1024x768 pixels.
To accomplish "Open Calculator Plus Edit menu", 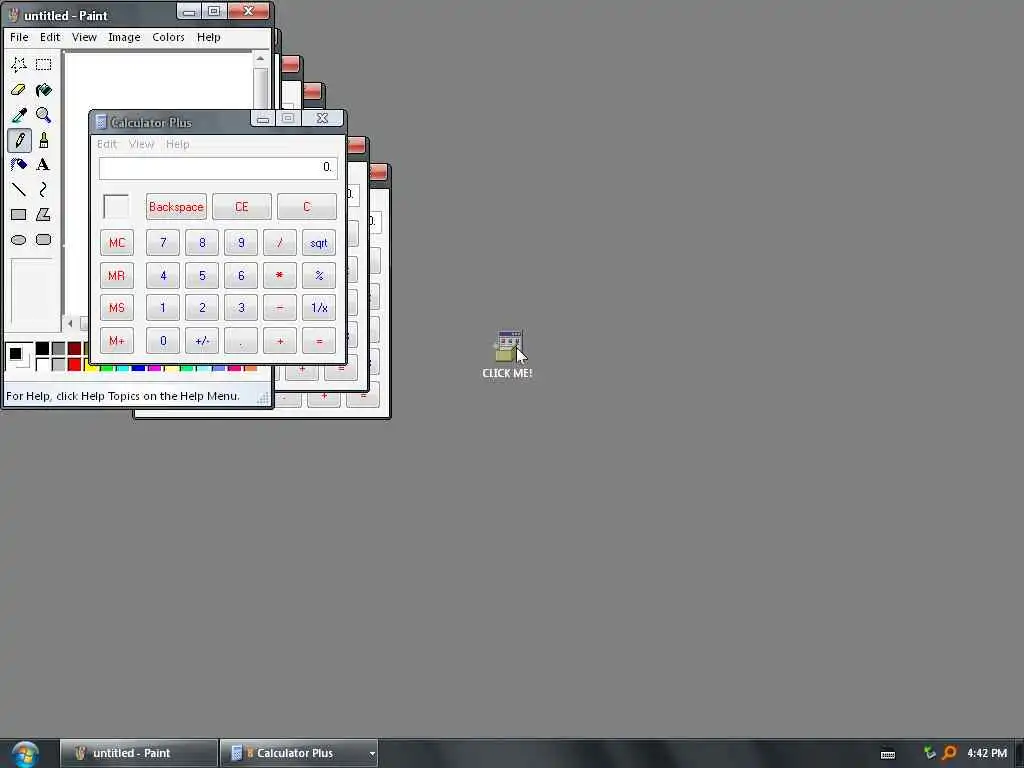I will pyautogui.click(x=106, y=144).
